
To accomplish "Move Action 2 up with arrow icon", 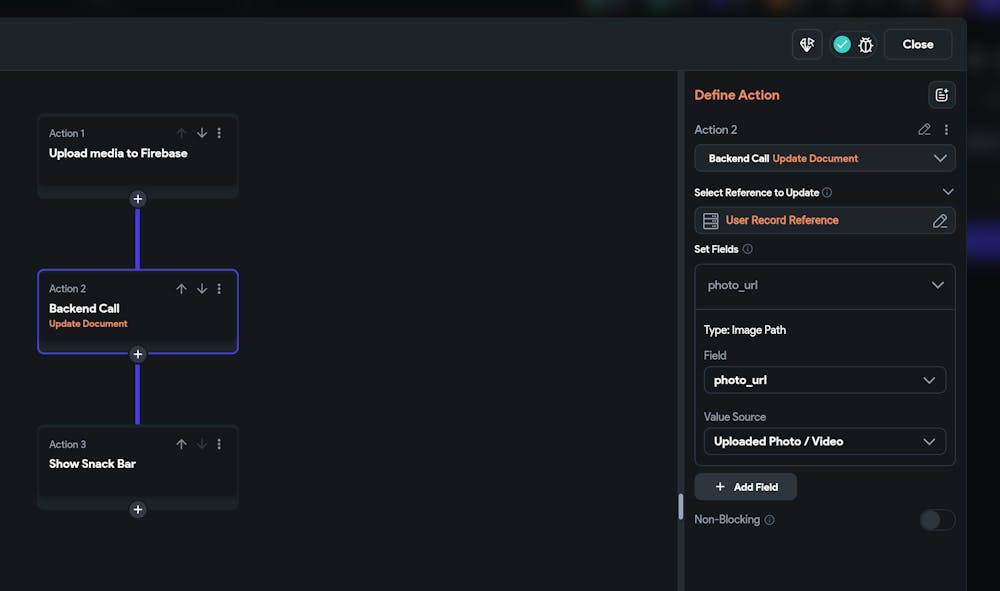I will pos(181,289).
